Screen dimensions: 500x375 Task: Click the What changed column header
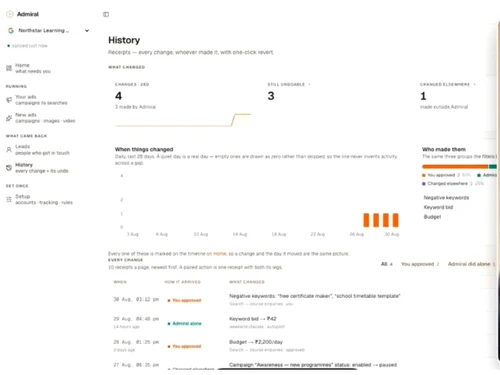pos(247,282)
